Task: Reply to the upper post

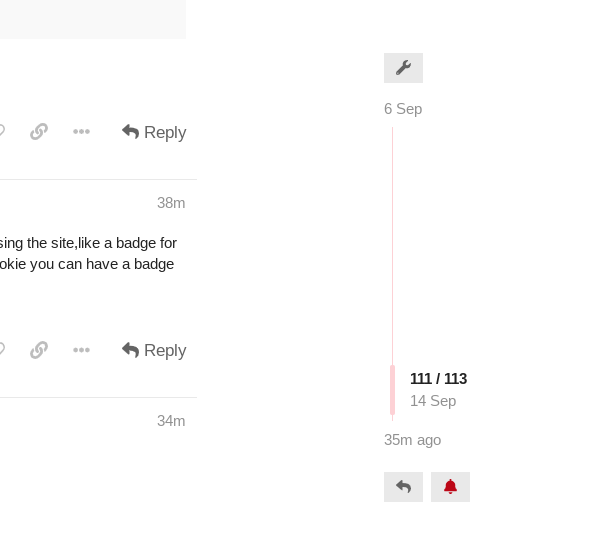Action: 154,132
